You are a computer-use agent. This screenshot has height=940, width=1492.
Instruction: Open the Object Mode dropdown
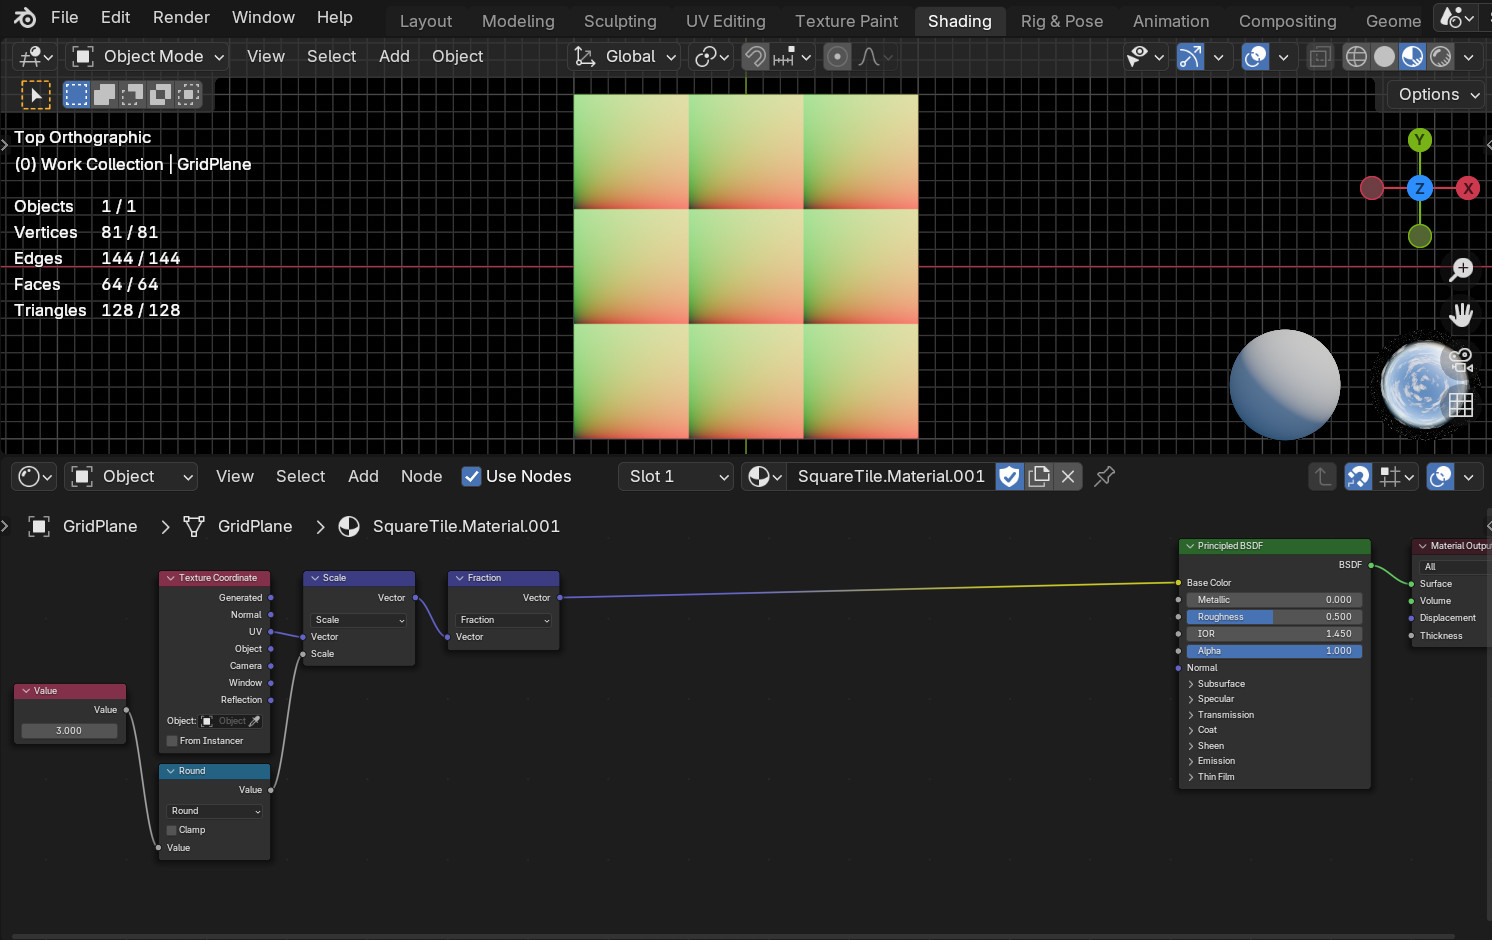[147, 57]
